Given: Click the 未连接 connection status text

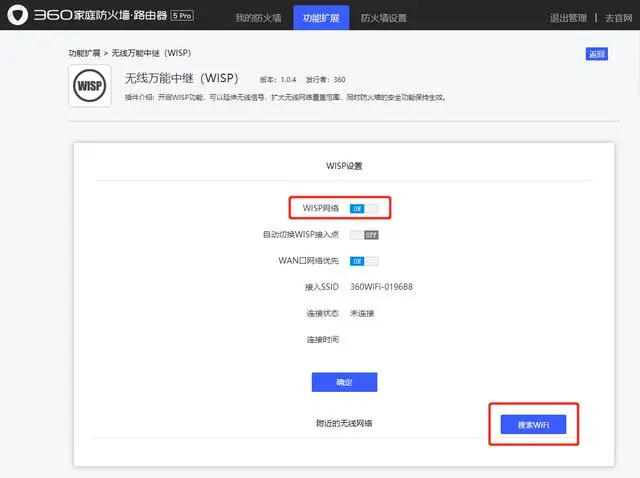Looking at the screenshot, I should pos(362,313).
